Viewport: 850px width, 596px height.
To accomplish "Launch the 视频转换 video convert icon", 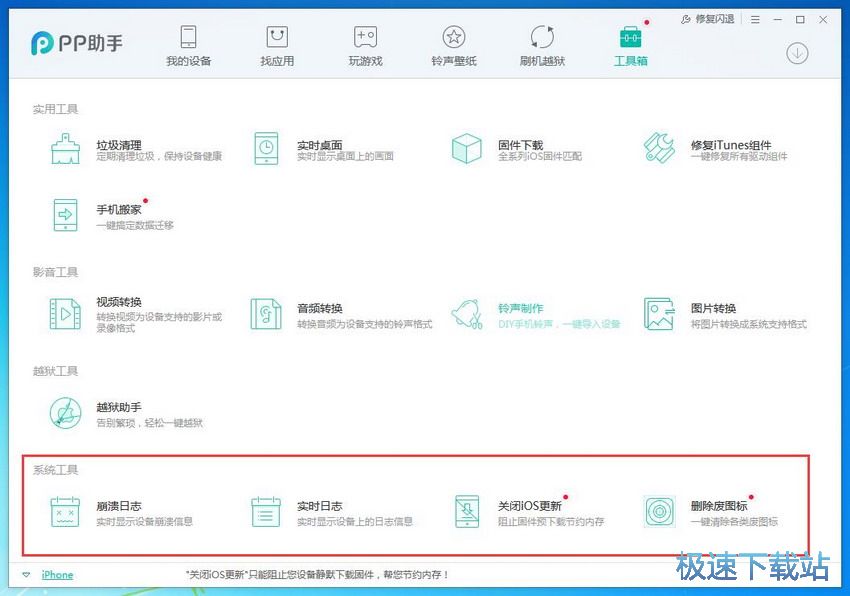I will click(65, 313).
